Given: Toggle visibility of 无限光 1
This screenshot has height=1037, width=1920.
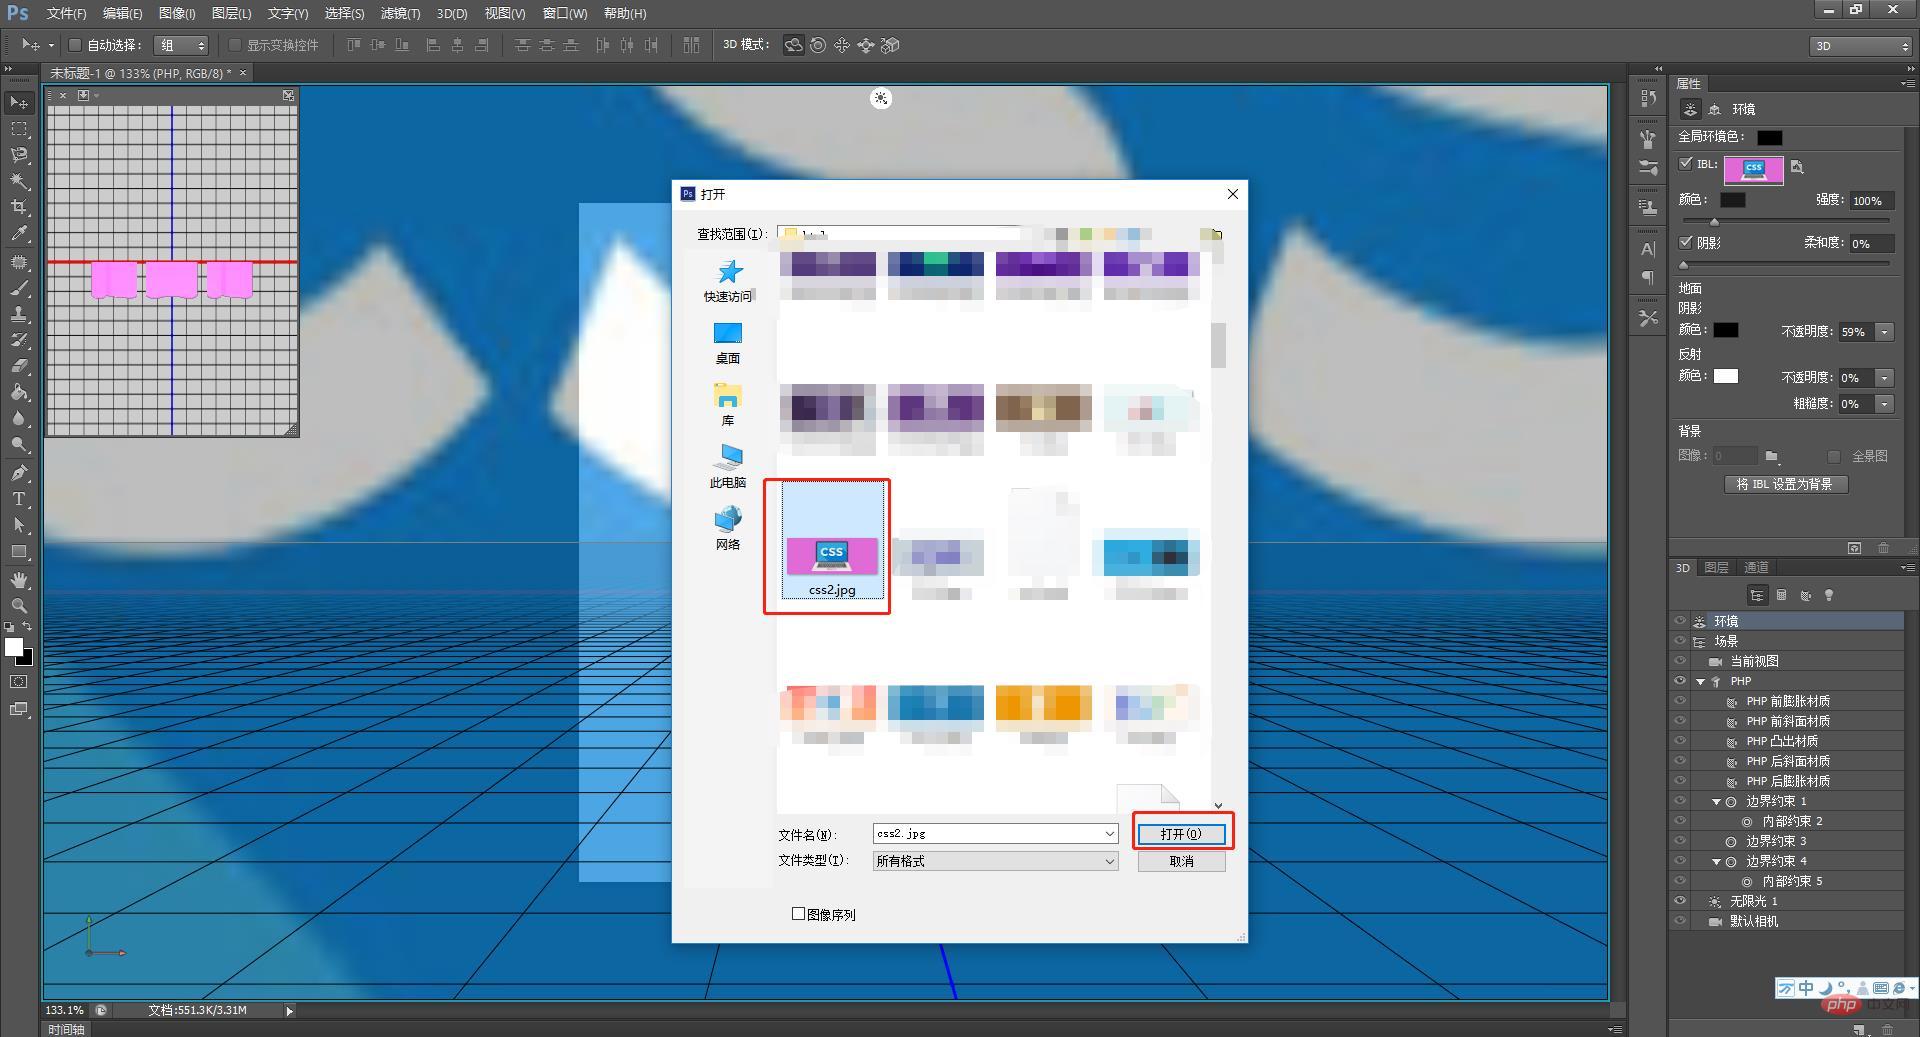Looking at the screenshot, I should pyautogui.click(x=1680, y=901).
